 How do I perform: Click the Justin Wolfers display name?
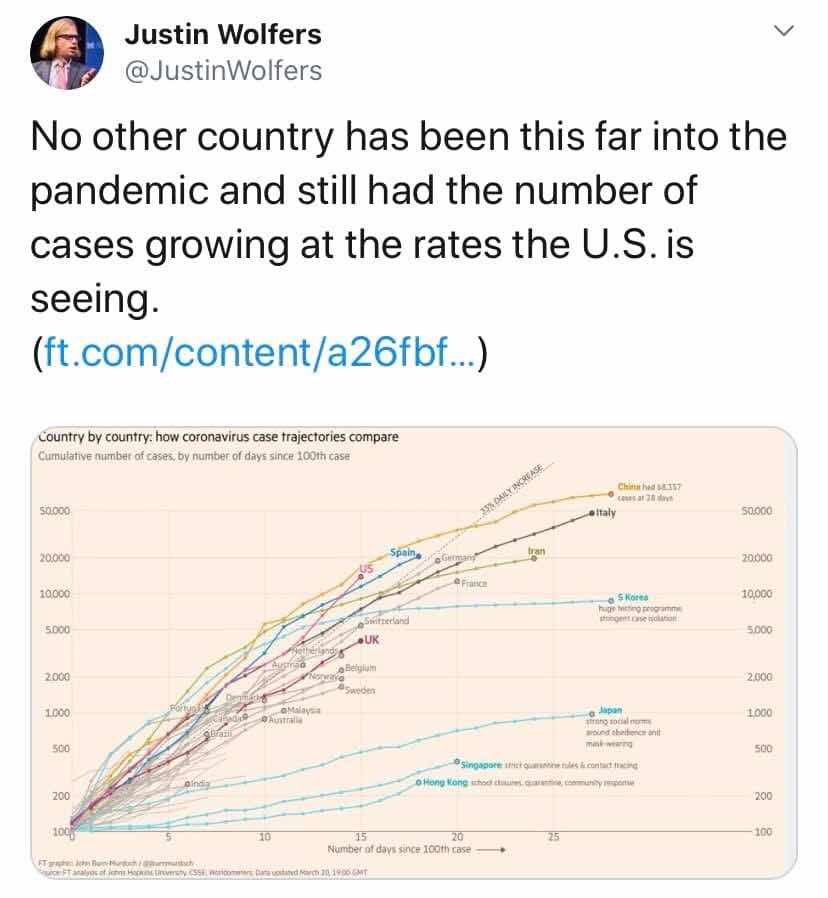(223, 34)
